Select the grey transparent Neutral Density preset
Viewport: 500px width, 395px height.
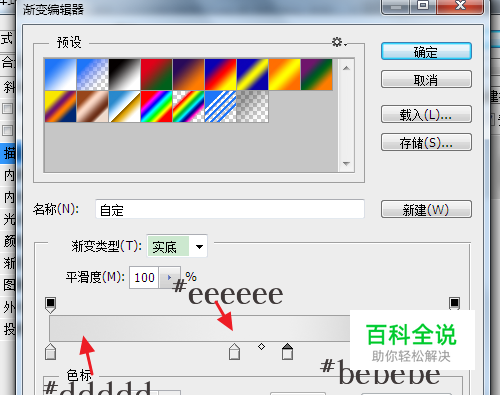coord(252,107)
